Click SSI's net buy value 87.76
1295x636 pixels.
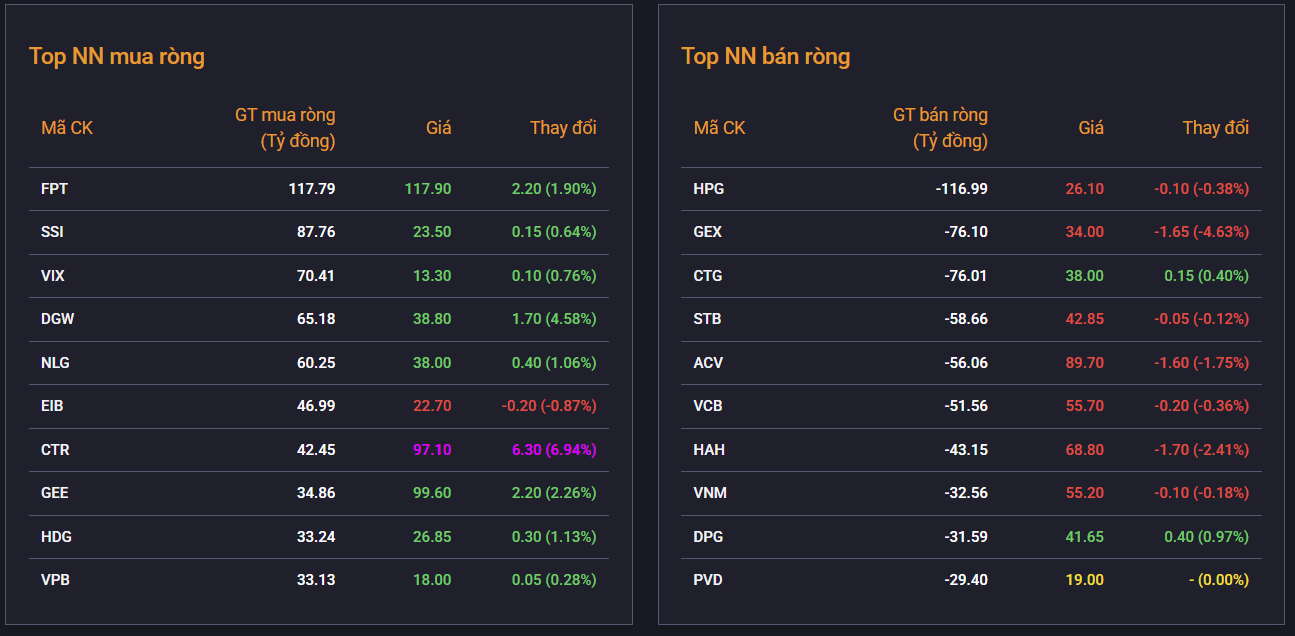pos(316,232)
